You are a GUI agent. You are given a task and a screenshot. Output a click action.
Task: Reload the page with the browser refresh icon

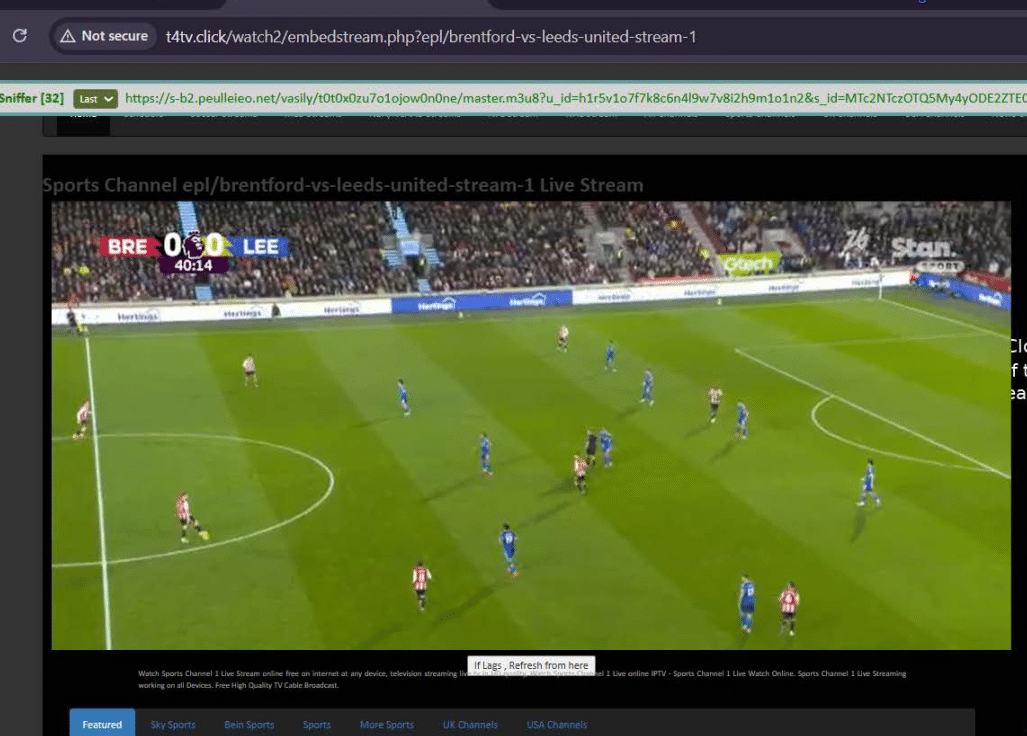[x=19, y=36]
